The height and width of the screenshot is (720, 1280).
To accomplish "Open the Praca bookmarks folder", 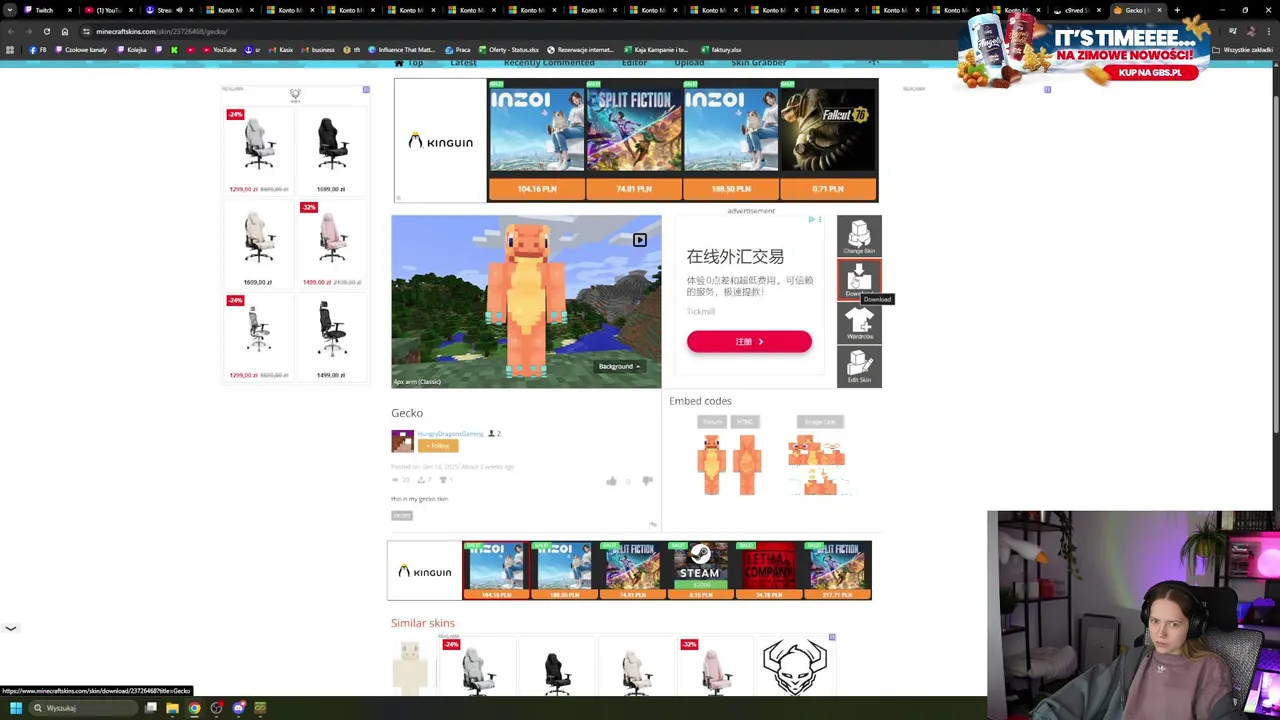I will [x=458, y=49].
